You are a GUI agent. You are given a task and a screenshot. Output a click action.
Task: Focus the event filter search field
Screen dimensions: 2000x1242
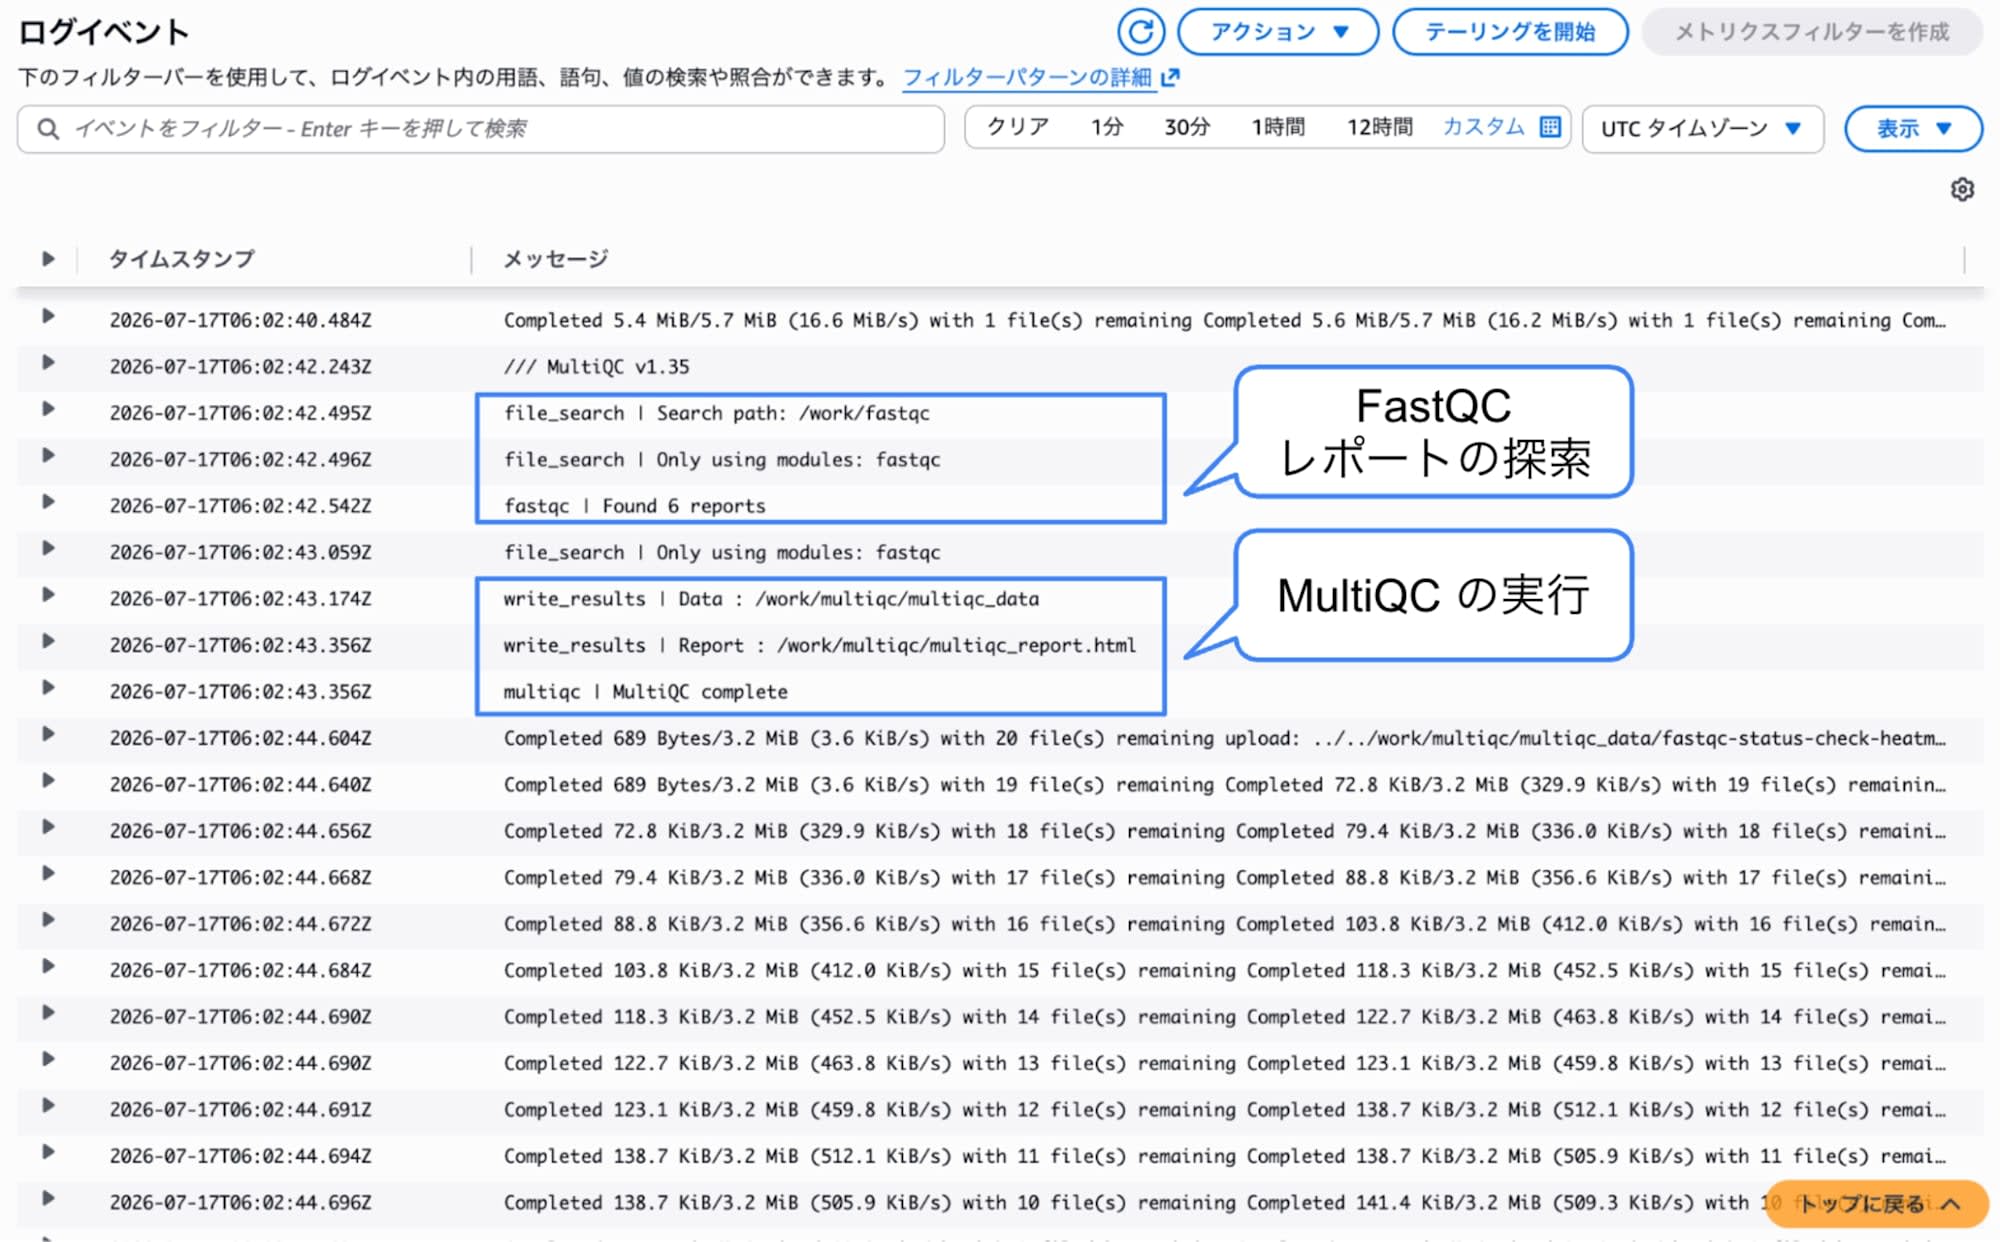[481, 129]
